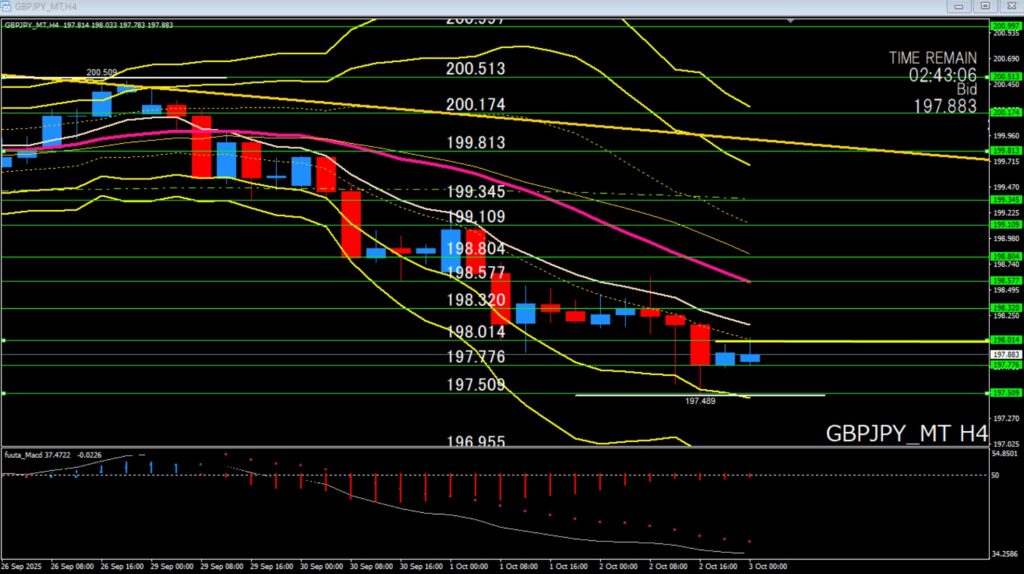1024x574 pixels.
Task: Select the 200.174 horizontal level label
Action: coord(475,105)
